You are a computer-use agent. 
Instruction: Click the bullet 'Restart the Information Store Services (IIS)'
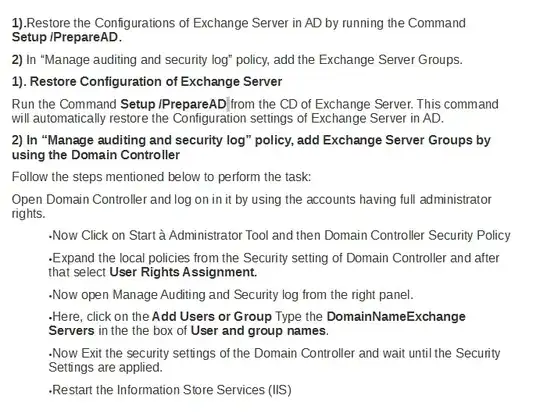[x=170, y=390]
